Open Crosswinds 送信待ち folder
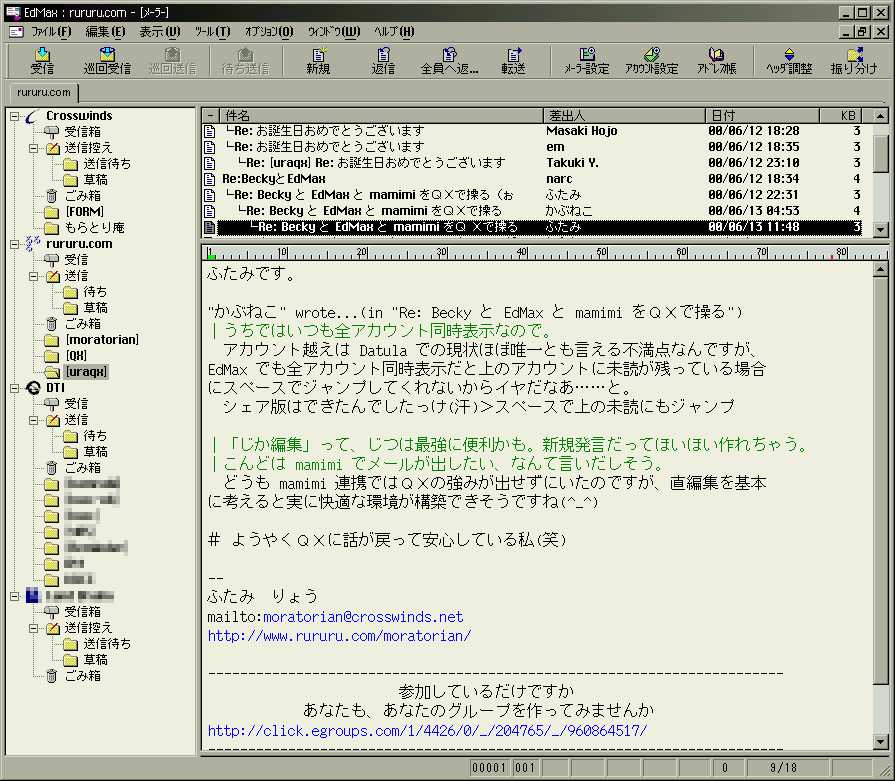895x781 pixels. pyautogui.click(x=107, y=164)
